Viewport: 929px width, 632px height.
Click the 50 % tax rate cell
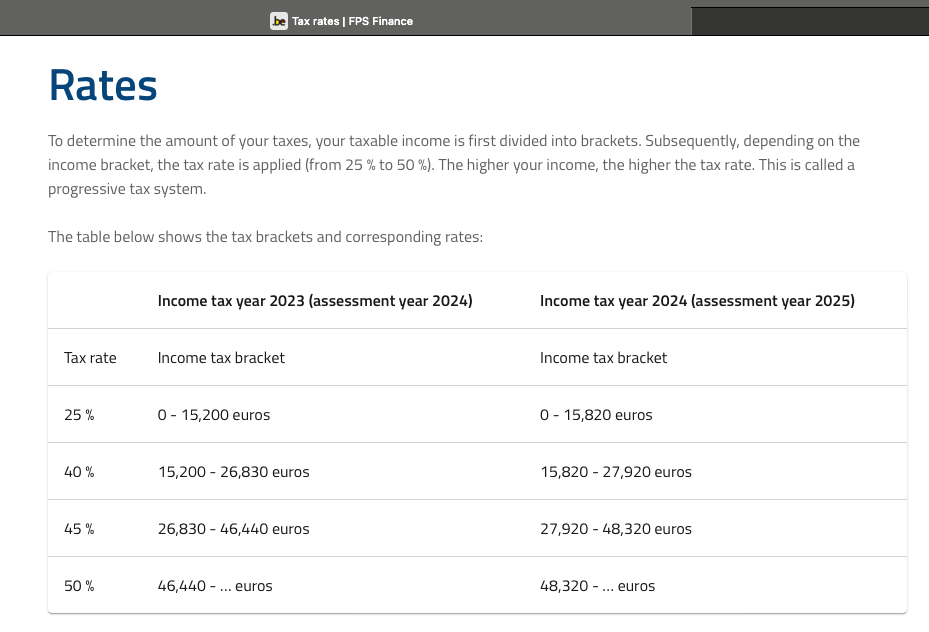click(79, 586)
